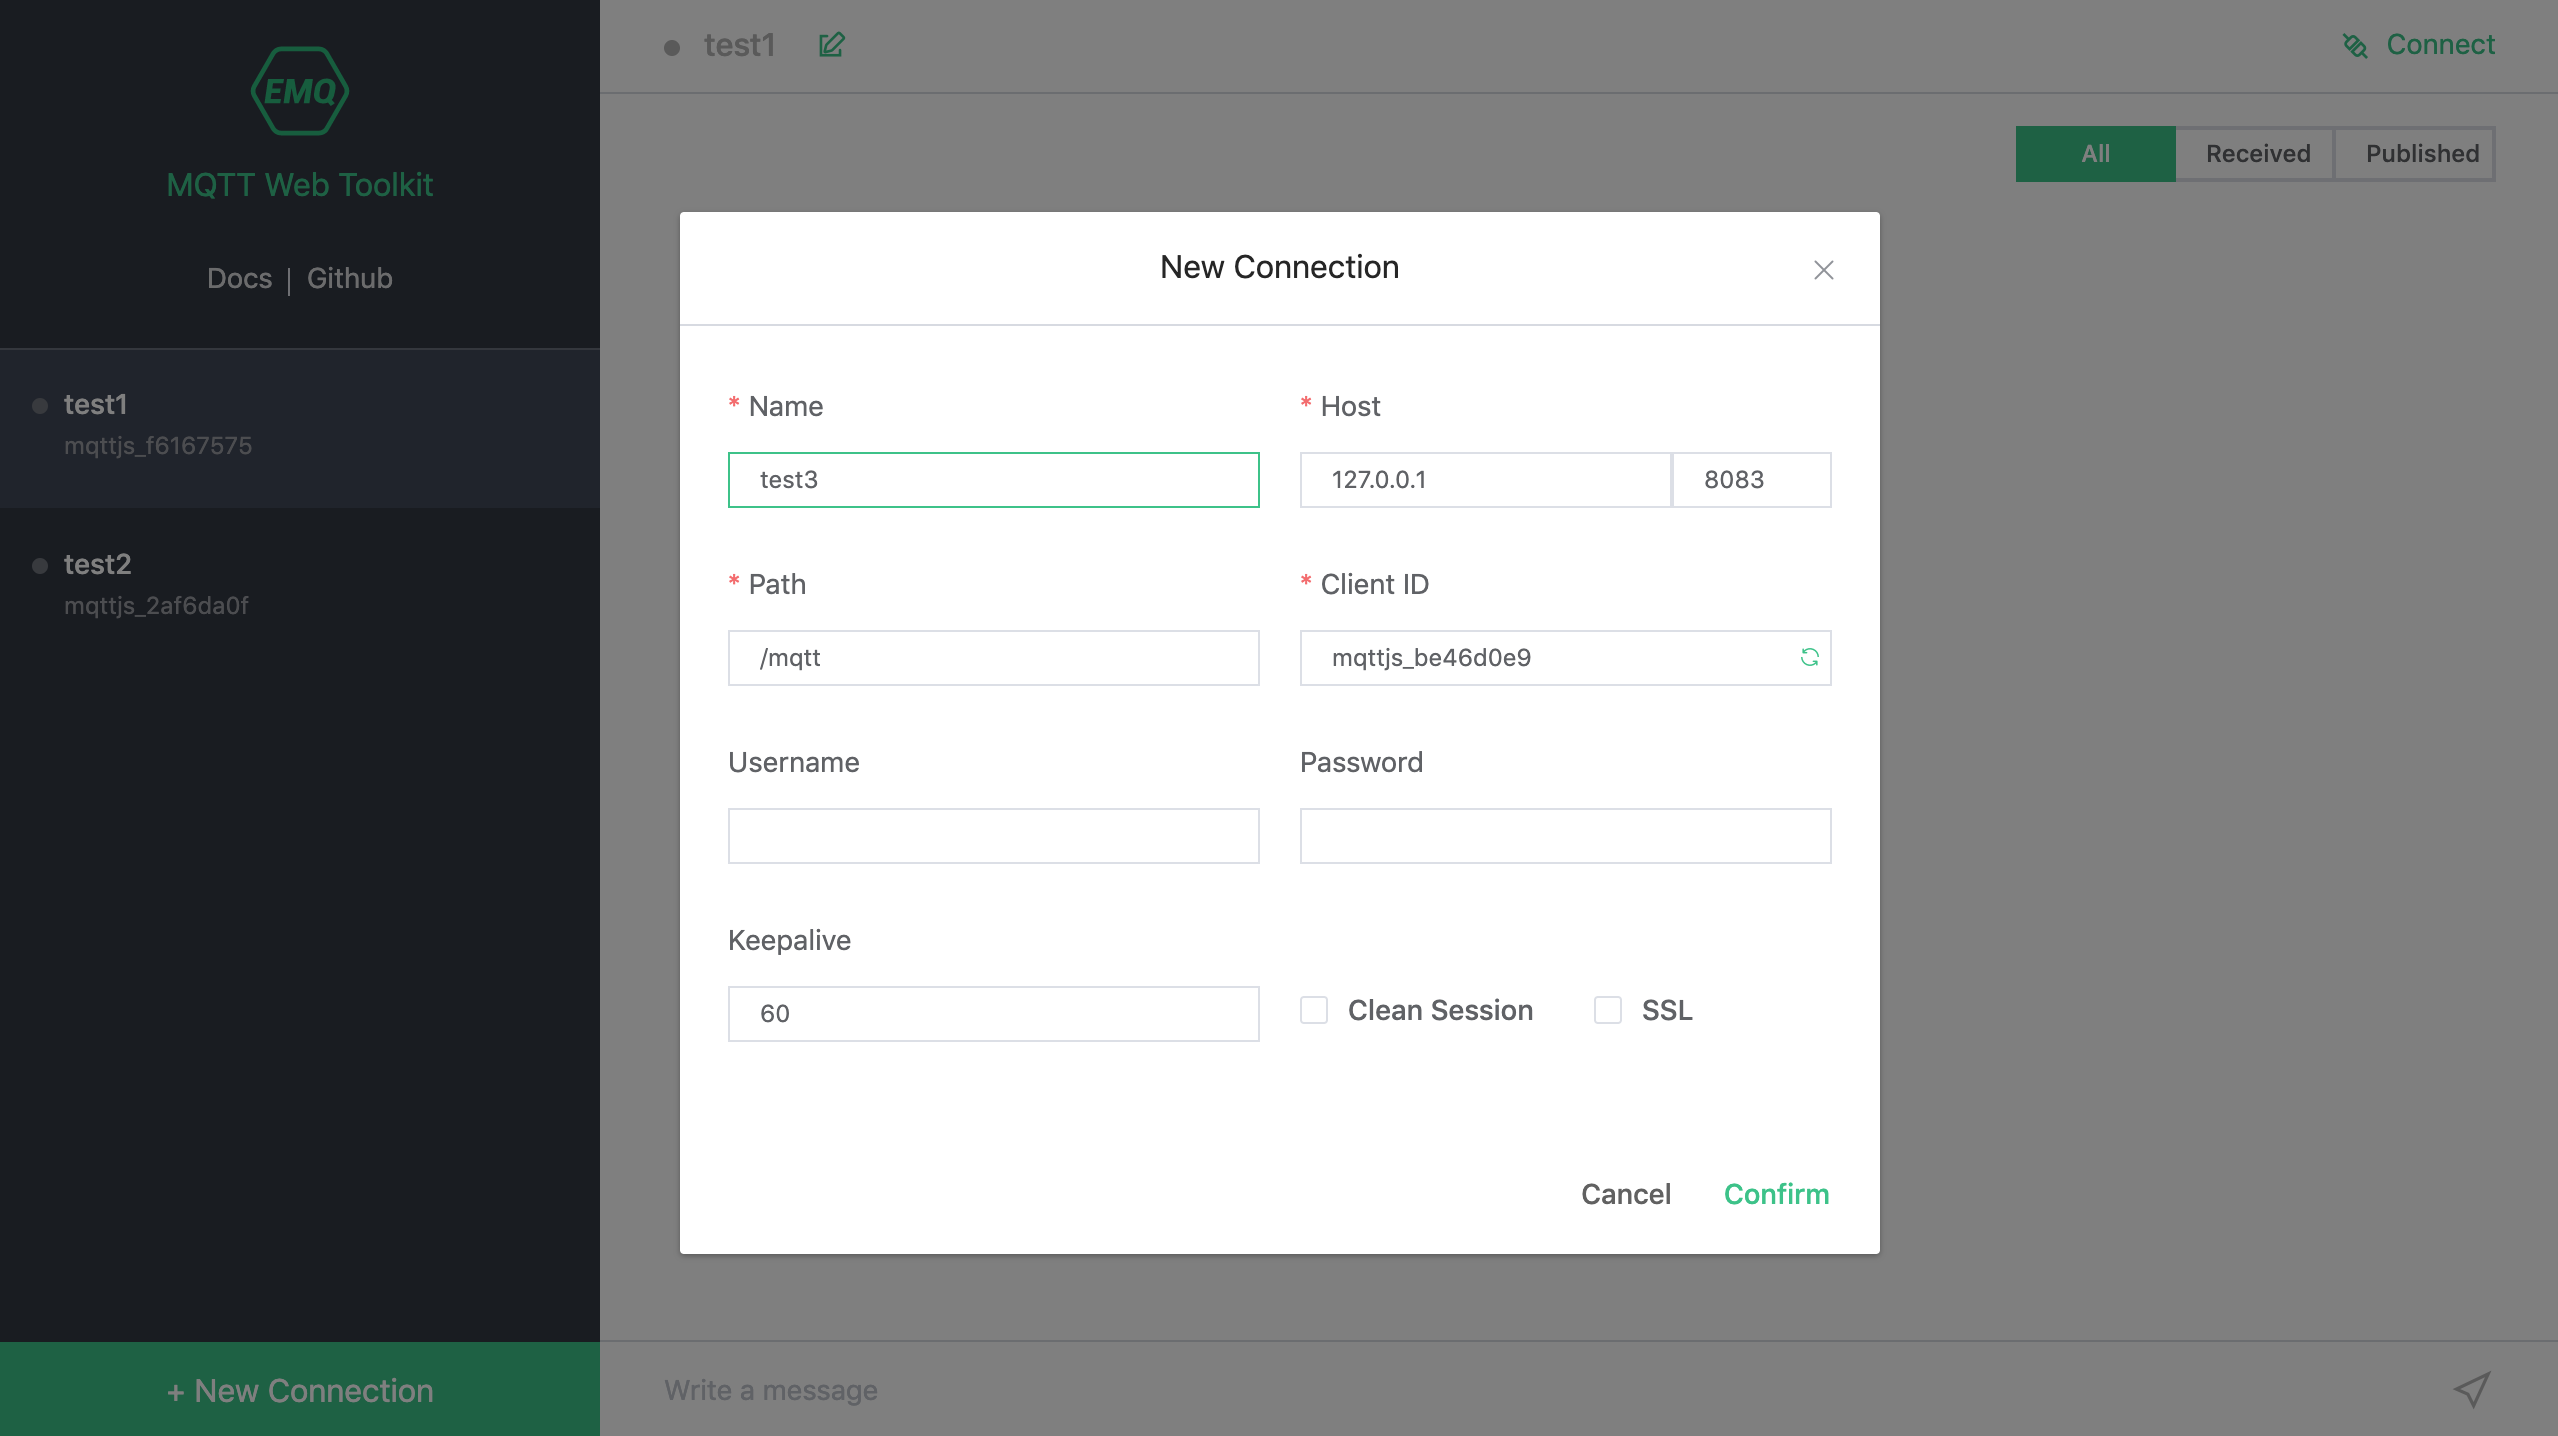
Task: Open the Docs link
Action: [239, 278]
